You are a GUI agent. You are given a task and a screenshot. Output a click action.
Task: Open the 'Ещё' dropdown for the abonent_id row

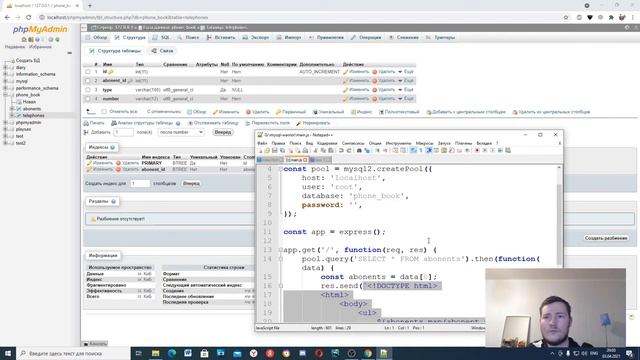(x=406, y=81)
